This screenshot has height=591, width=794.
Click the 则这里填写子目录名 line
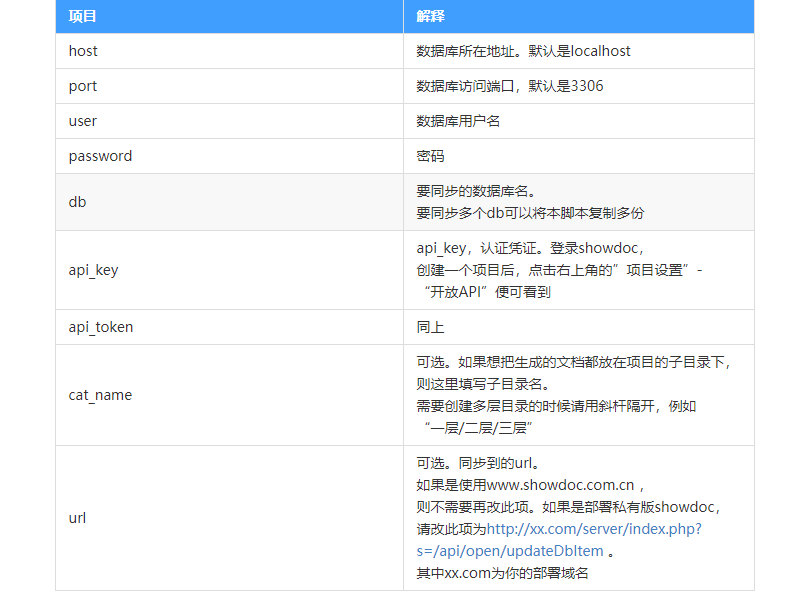pos(484,384)
